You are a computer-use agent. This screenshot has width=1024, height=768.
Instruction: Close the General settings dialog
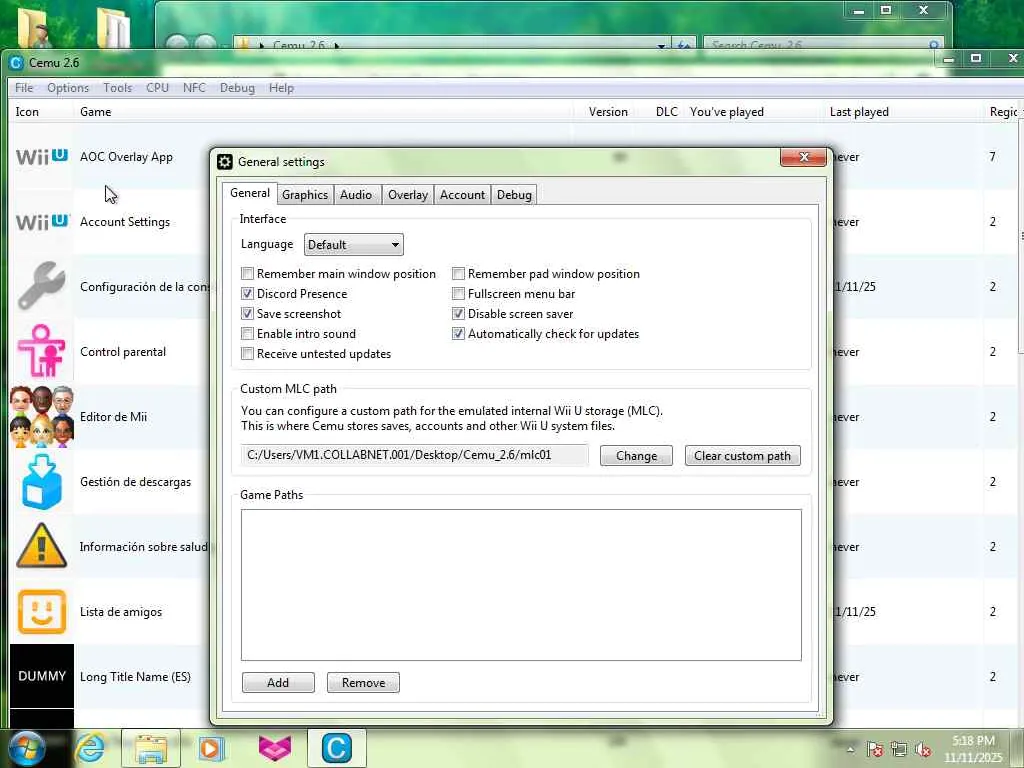pyautogui.click(x=803, y=157)
